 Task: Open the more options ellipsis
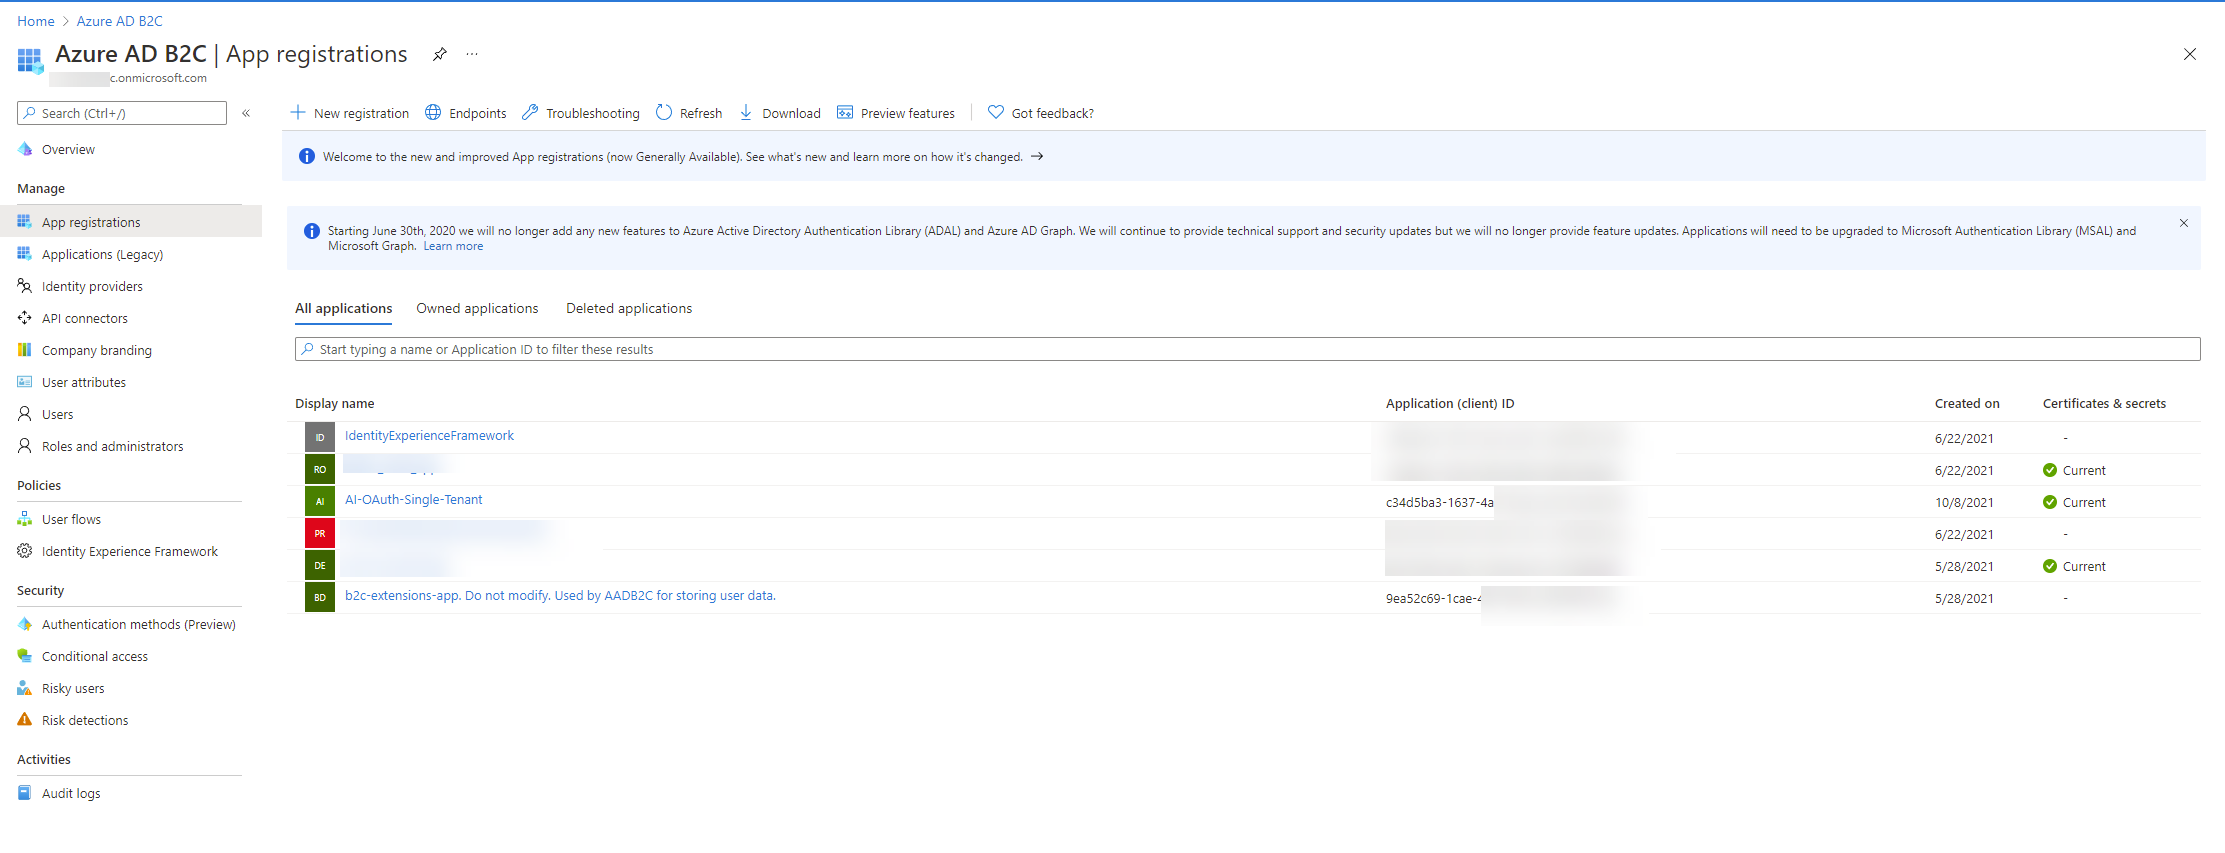coord(472,54)
